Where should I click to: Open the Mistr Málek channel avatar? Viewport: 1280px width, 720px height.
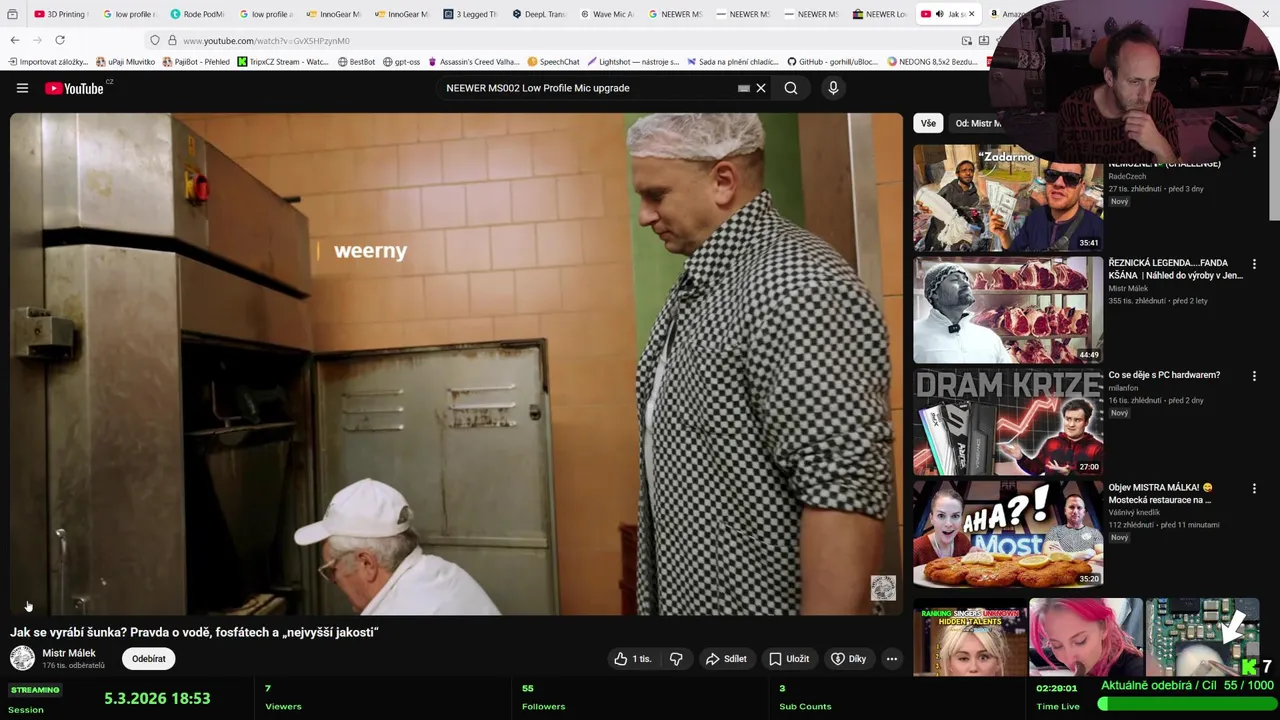pos(22,658)
